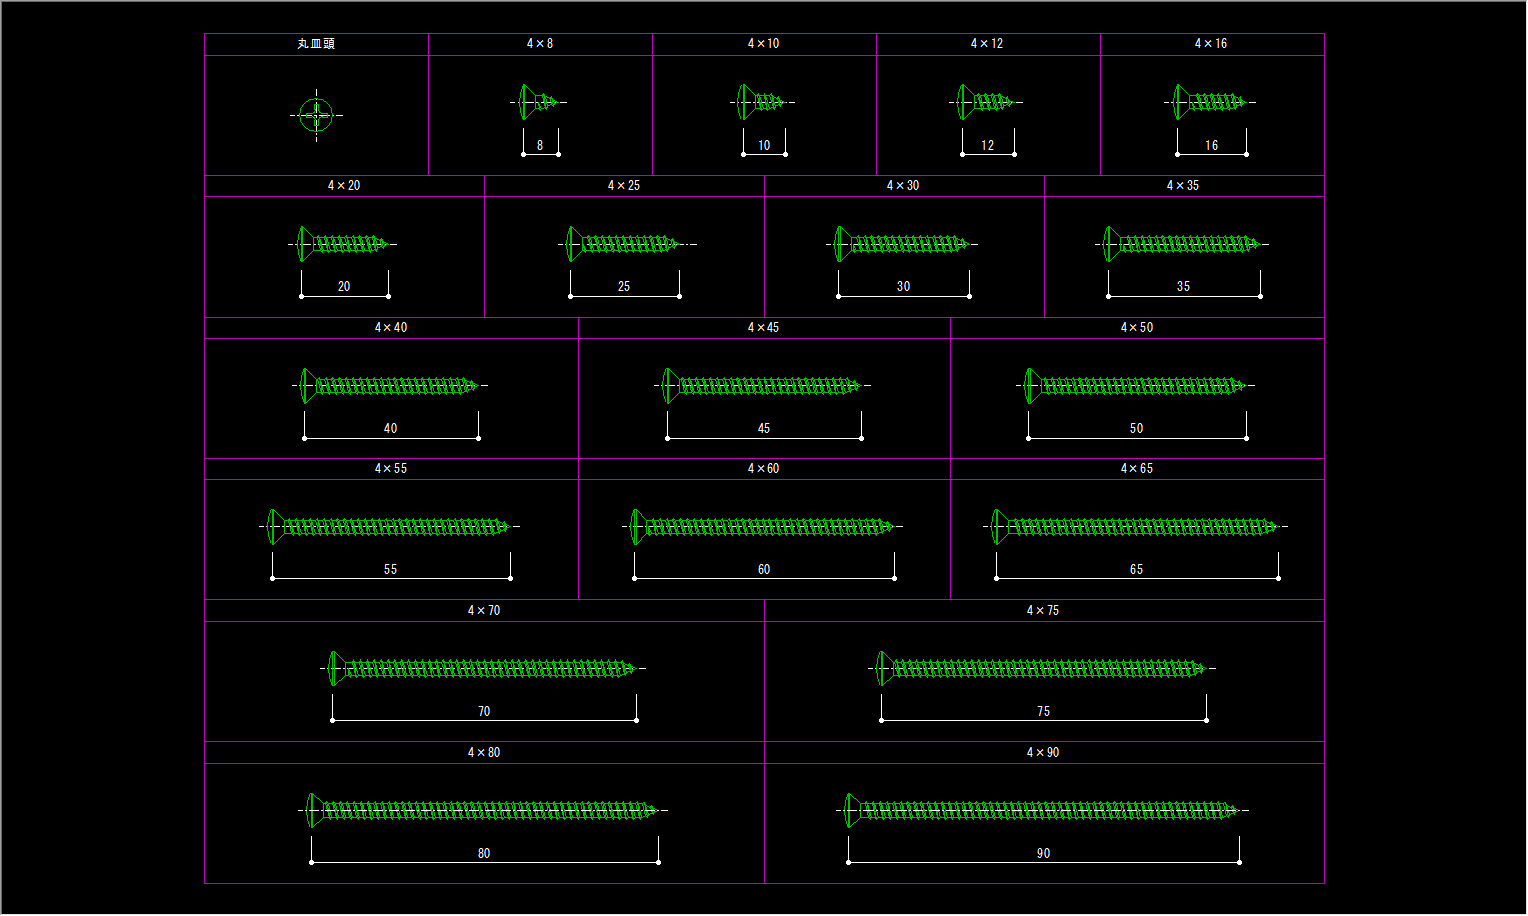
Task: Click the 4×65 header label
Action: (x=1137, y=469)
